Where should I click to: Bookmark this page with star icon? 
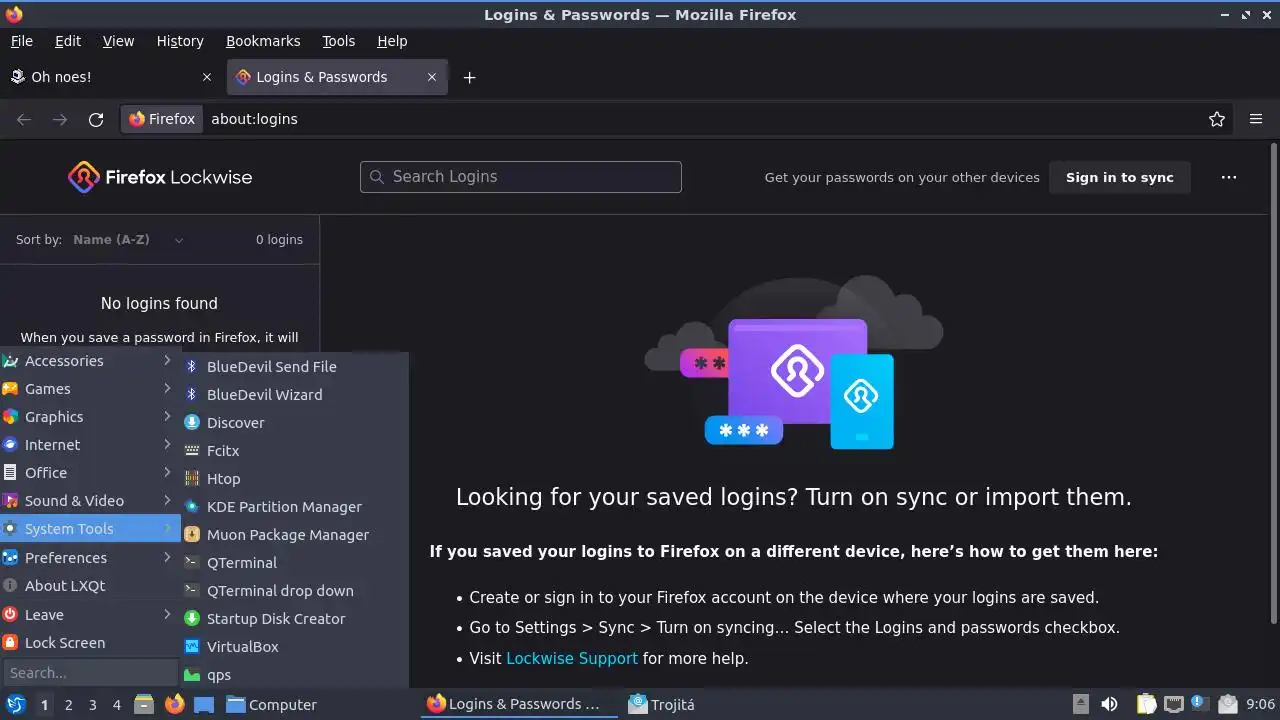tap(1217, 119)
